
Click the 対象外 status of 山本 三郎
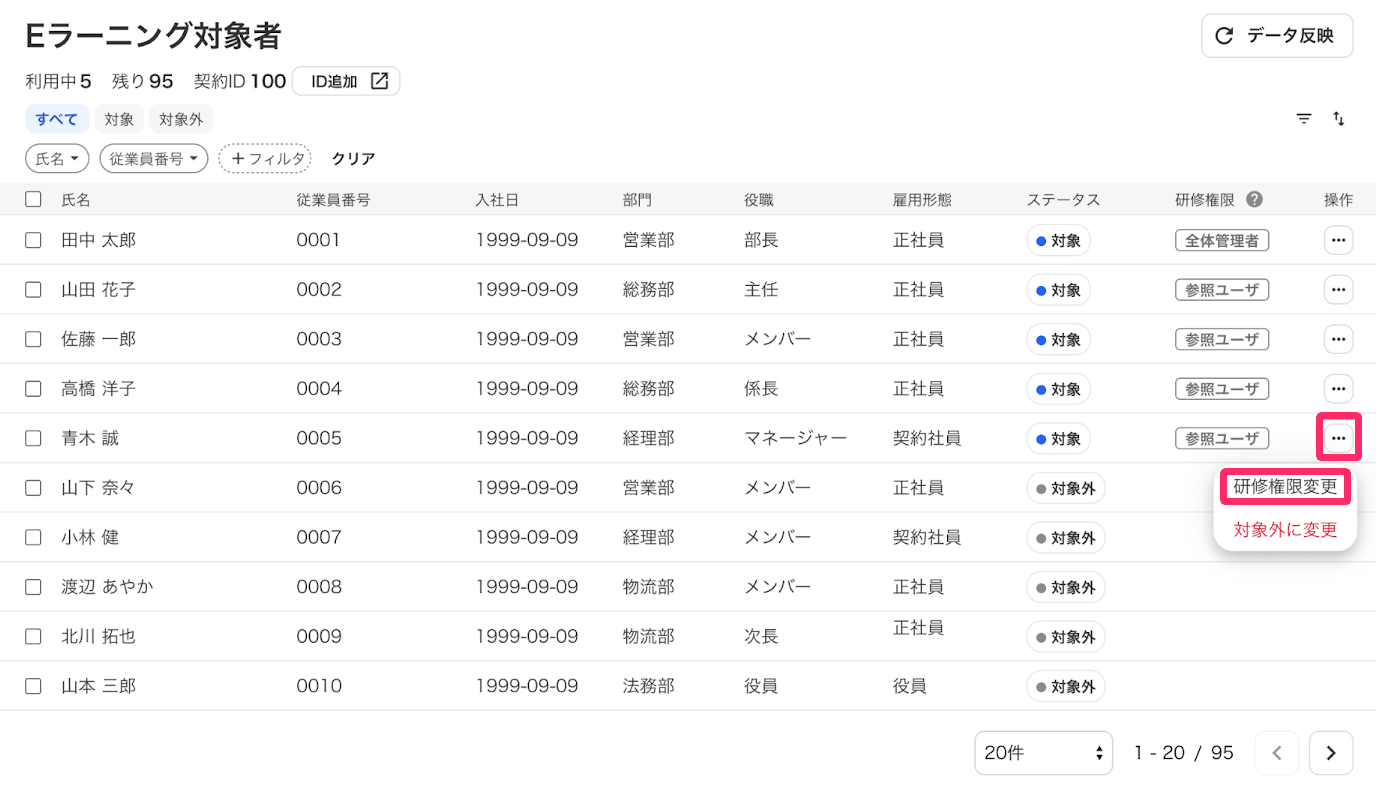coord(1066,686)
